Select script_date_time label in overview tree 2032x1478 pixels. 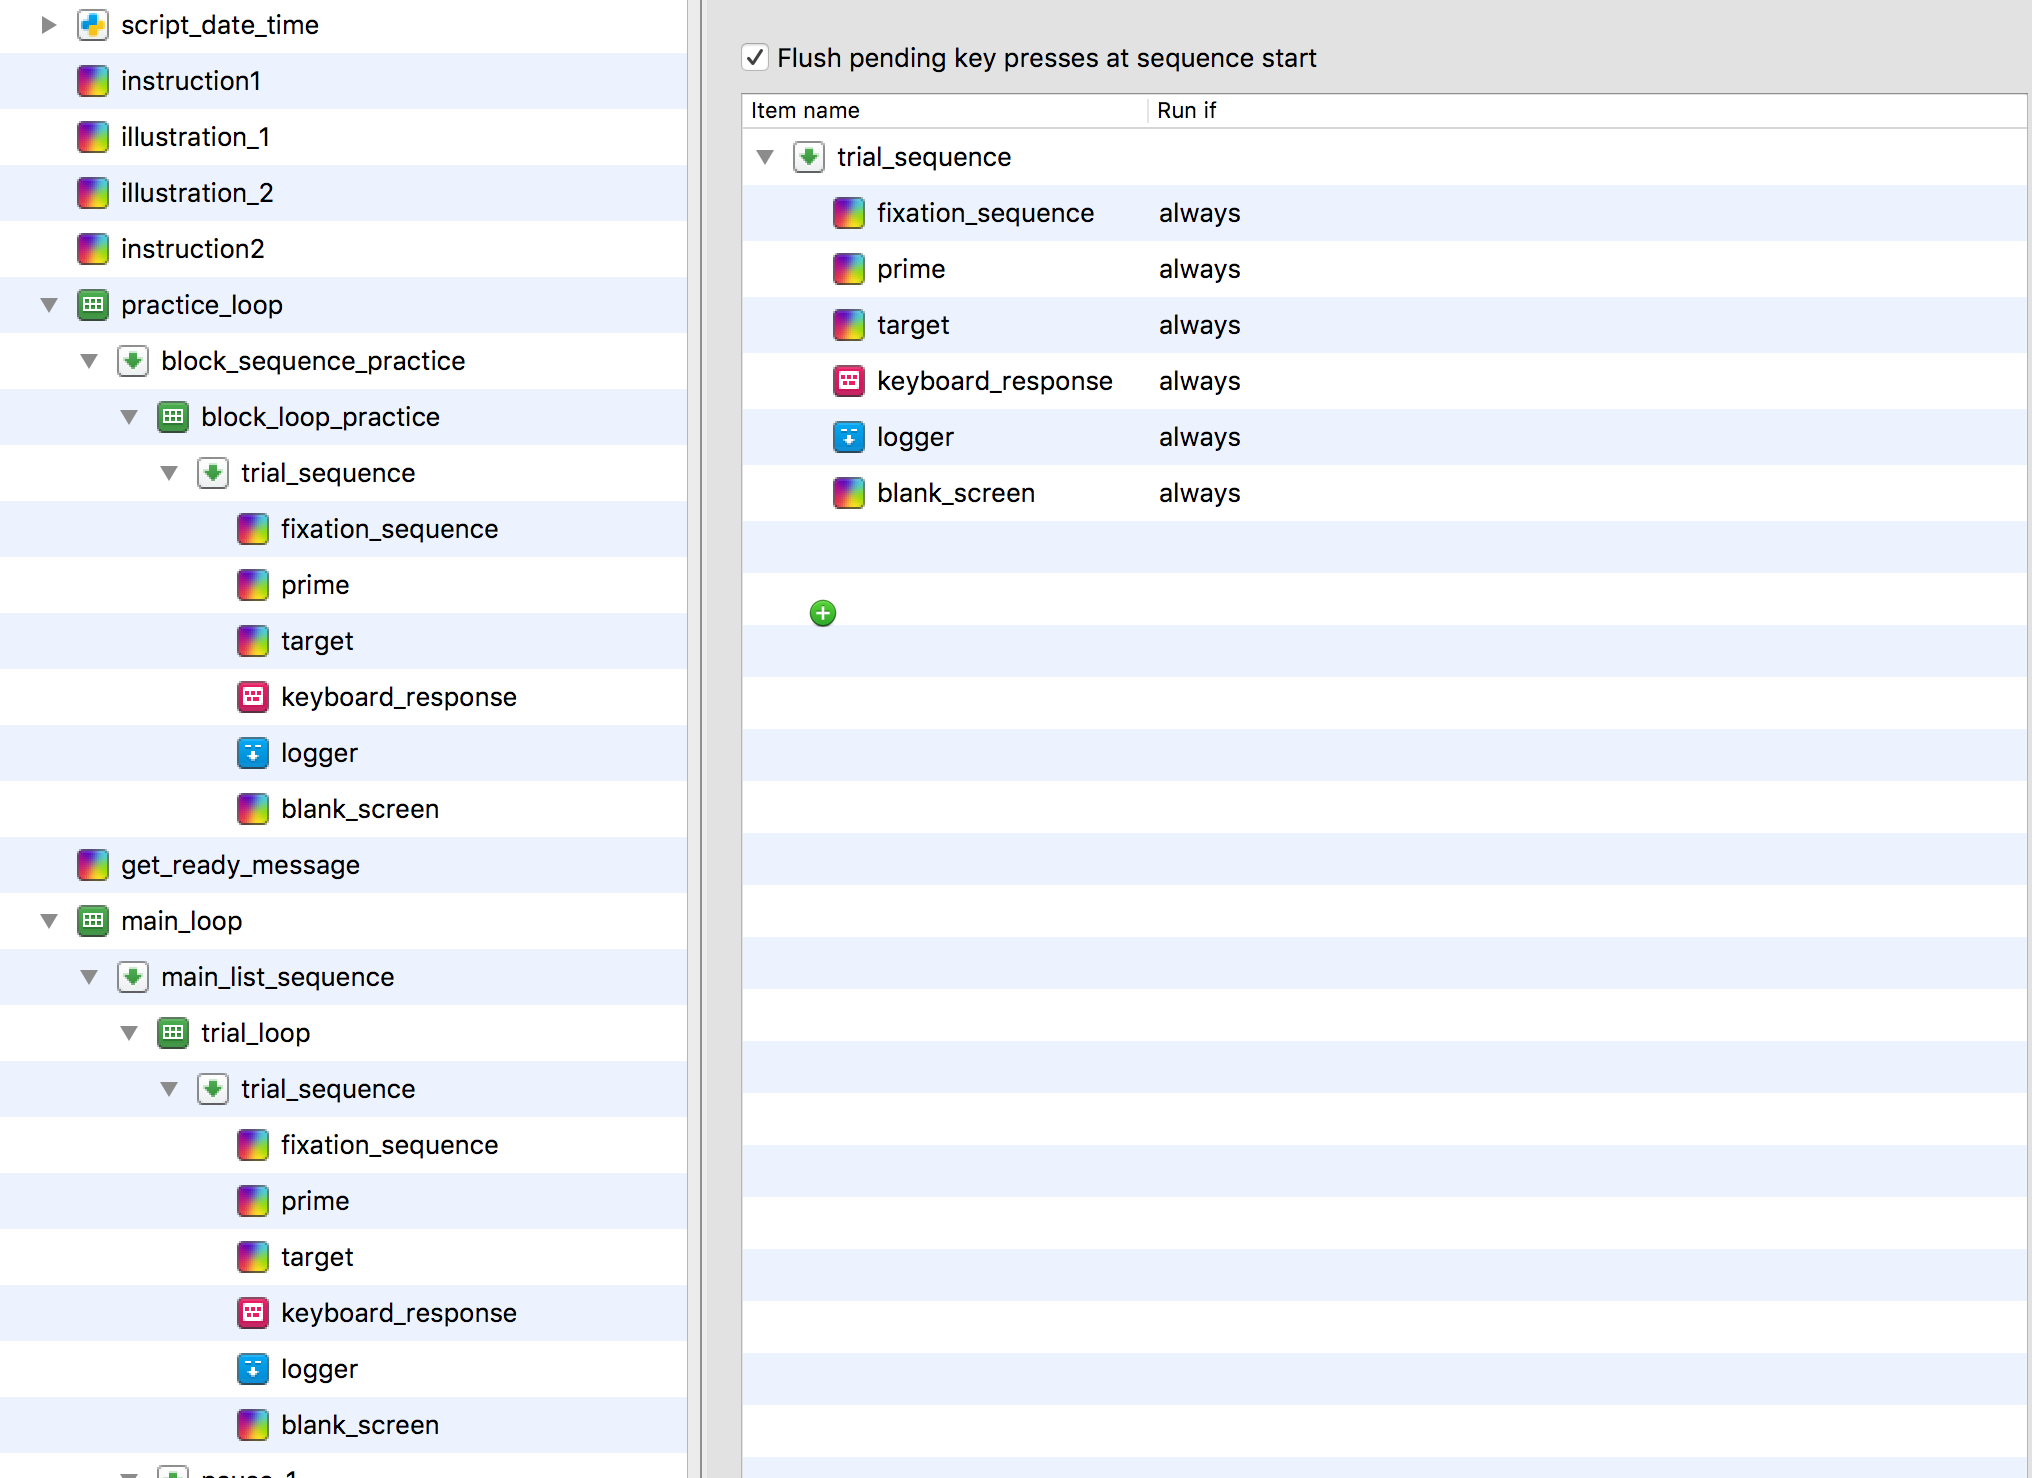220,25
